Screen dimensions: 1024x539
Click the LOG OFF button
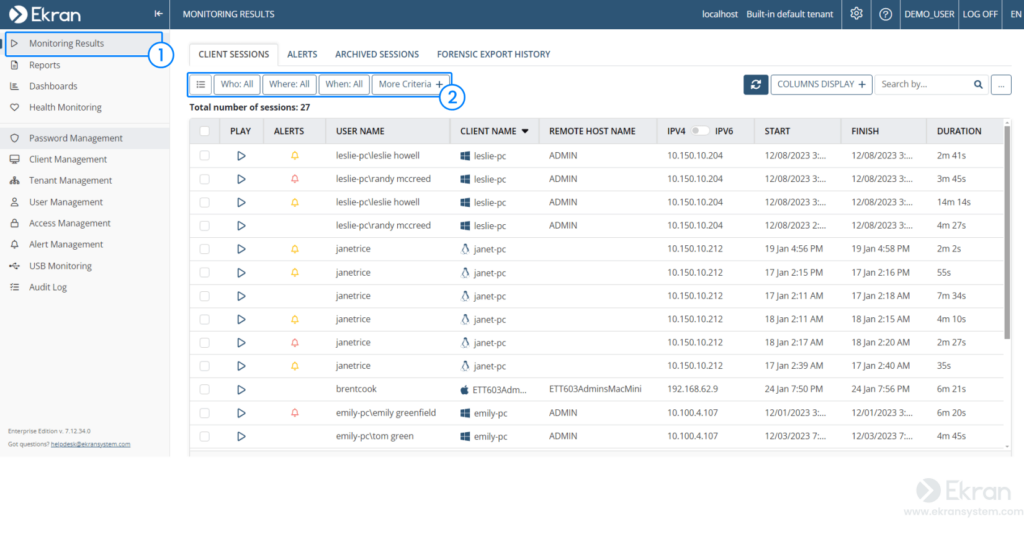(x=979, y=14)
